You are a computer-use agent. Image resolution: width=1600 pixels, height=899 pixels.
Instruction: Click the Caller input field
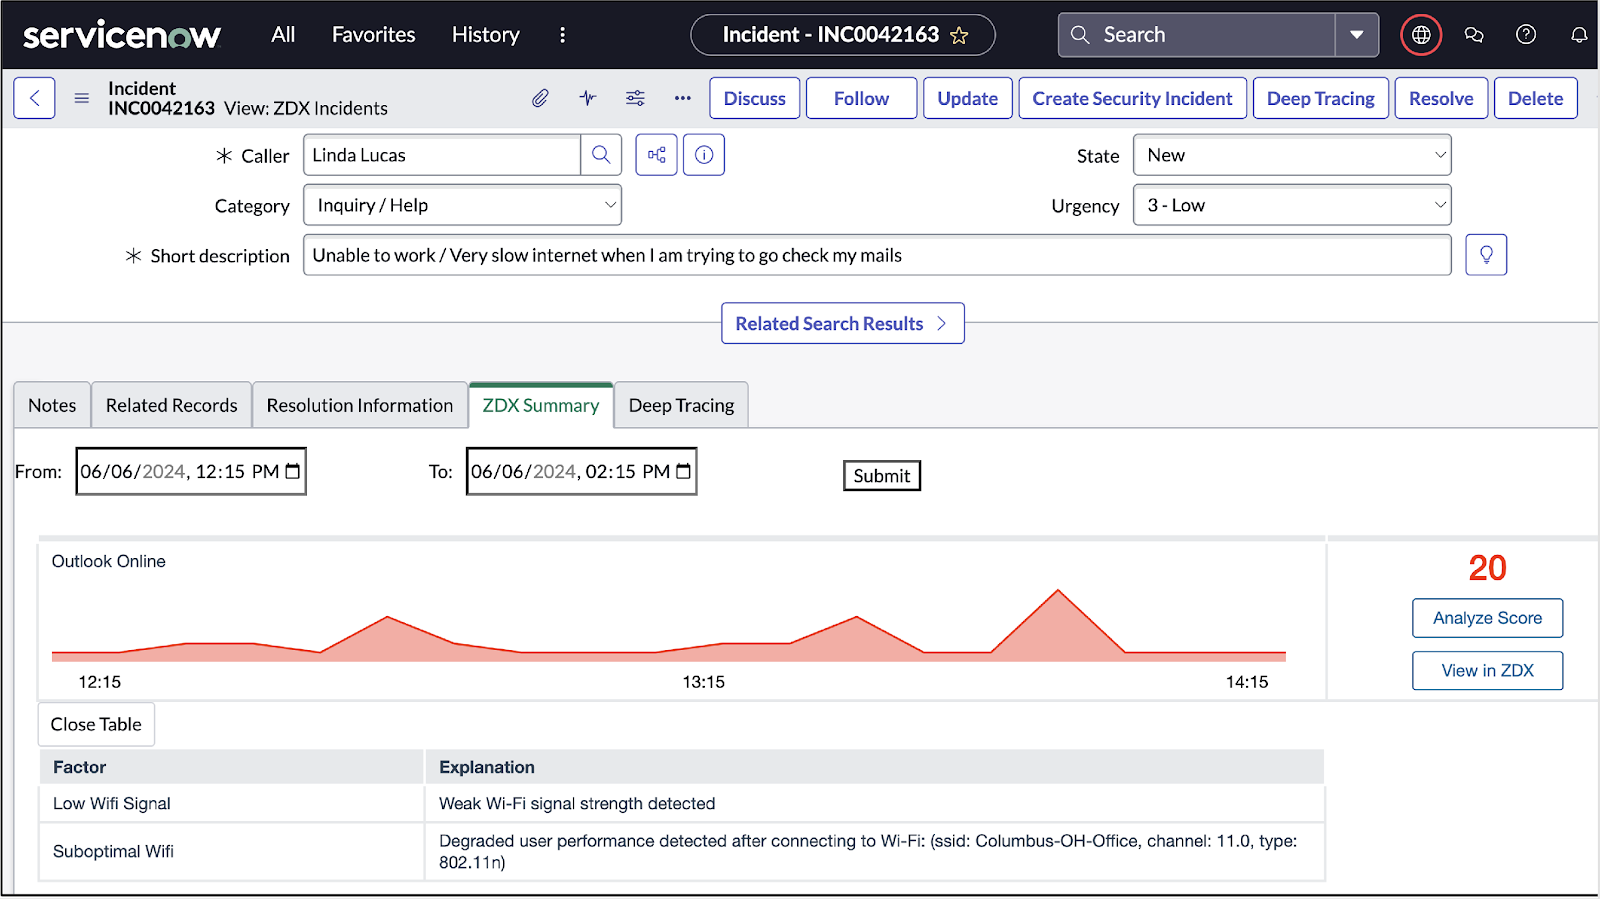click(442, 155)
